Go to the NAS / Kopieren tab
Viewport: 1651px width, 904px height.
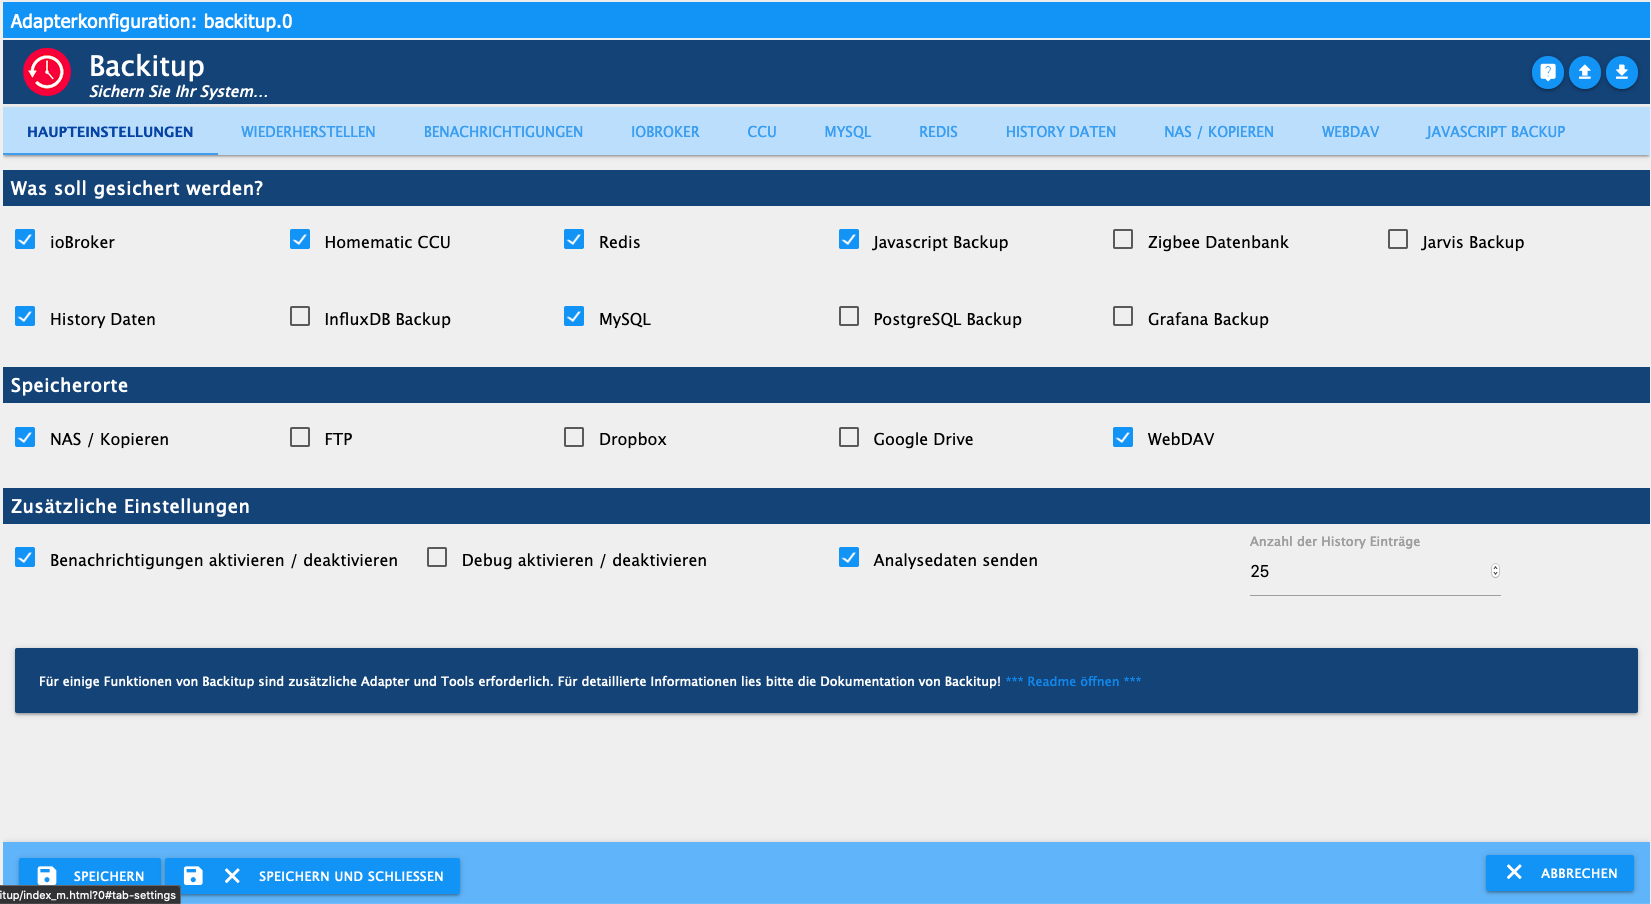tap(1219, 132)
